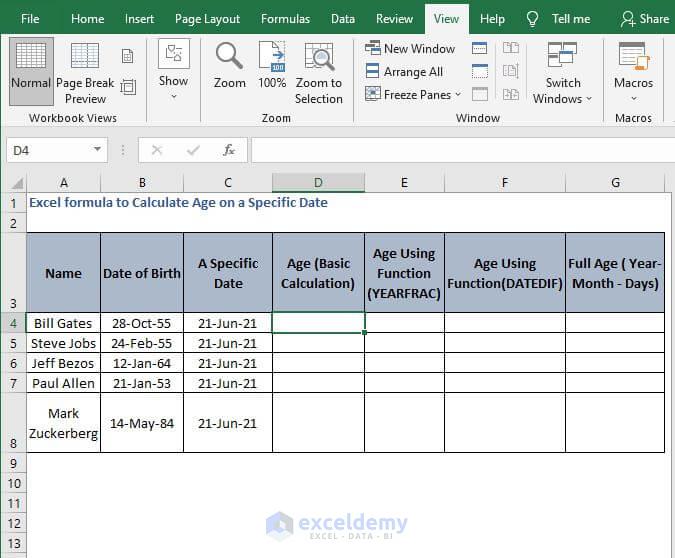Switch to the Data tab
This screenshot has width=675, height=558.
pyautogui.click(x=343, y=19)
